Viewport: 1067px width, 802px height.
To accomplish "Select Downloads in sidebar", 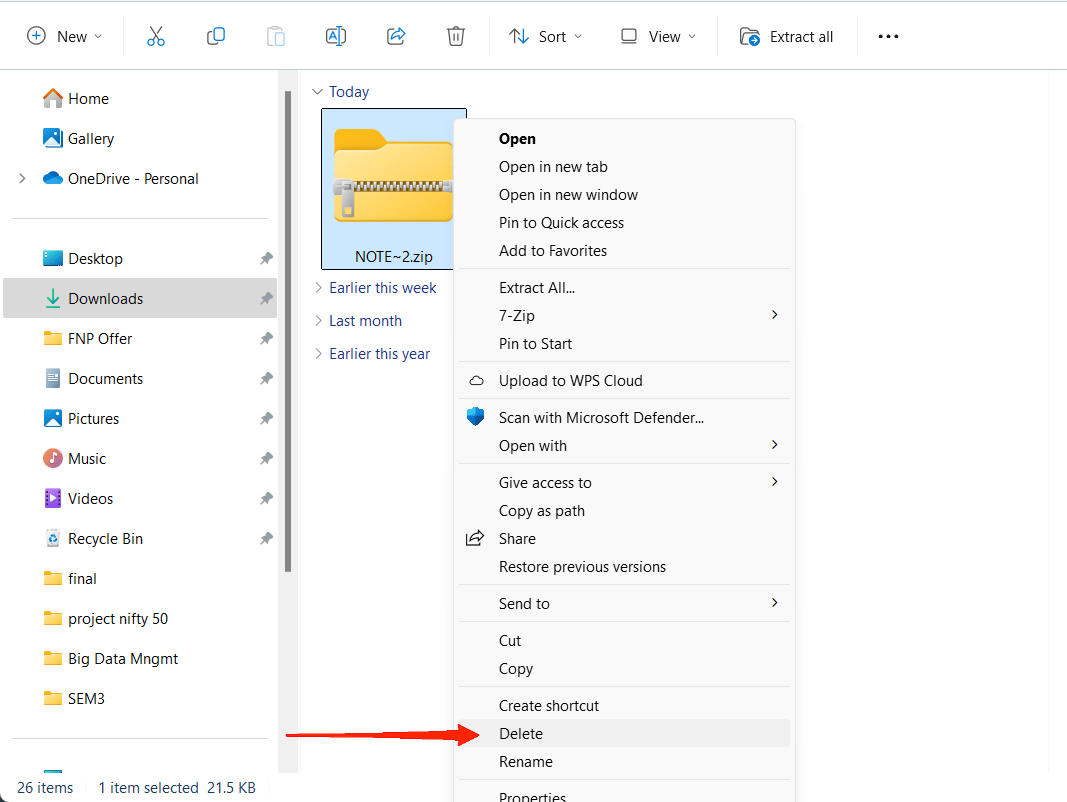I will [x=139, y=298].
